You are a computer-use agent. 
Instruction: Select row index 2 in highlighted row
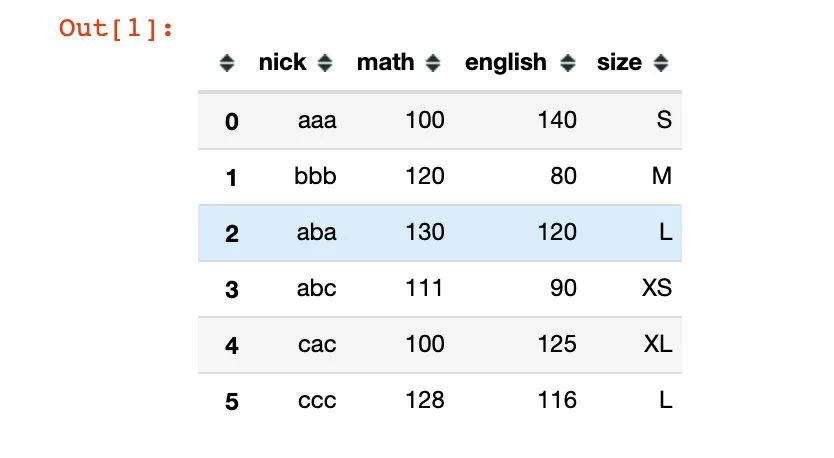pos(231,234)
